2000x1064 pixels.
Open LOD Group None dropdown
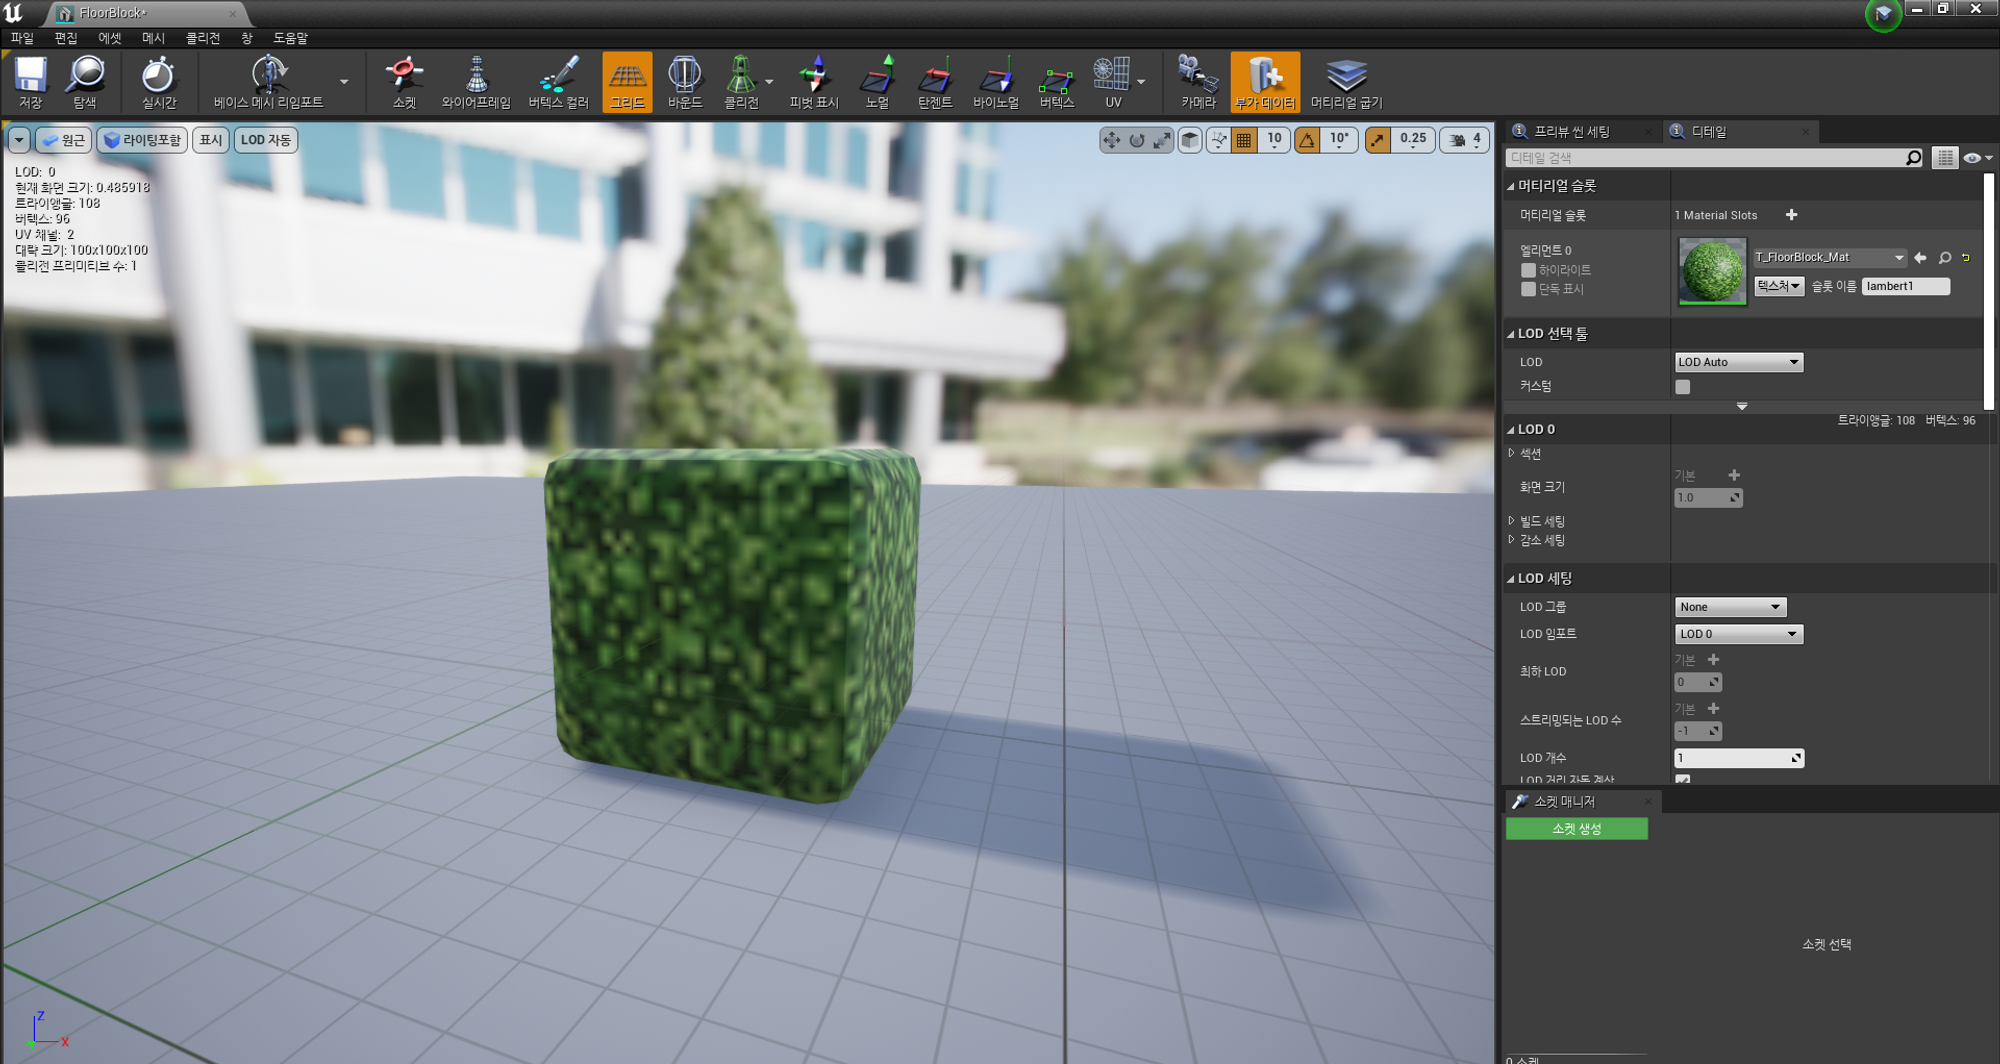tap(1730, 607)
